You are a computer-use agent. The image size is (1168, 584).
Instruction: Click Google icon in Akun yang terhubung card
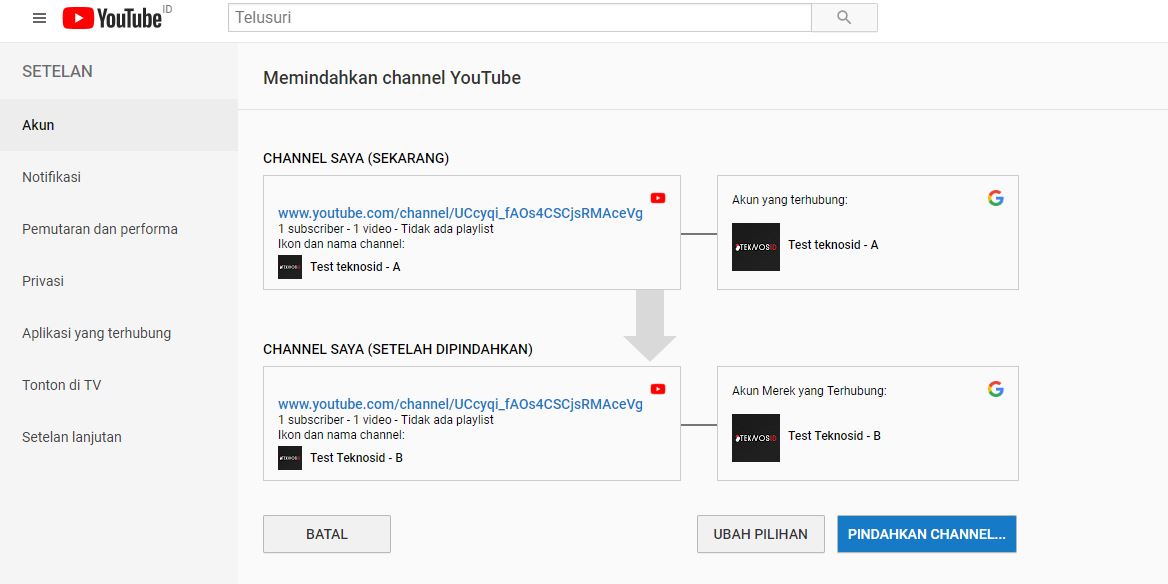pyautogui.click(x=996, y=198)
